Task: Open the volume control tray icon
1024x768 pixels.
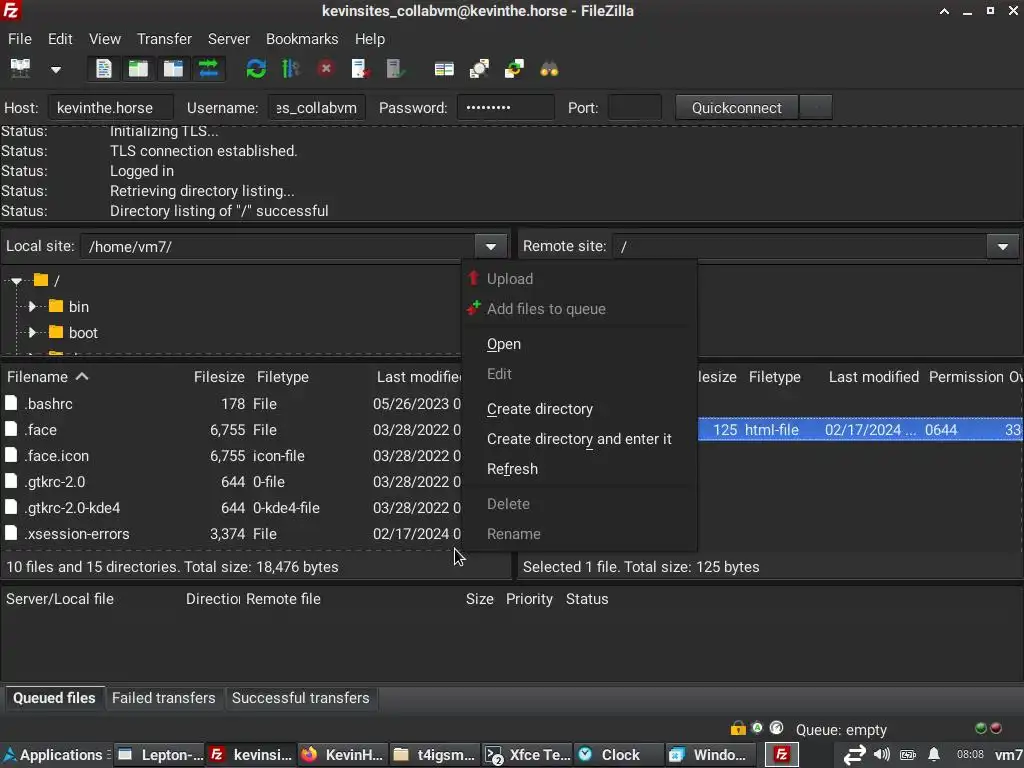Action: [x=882, y=755]
